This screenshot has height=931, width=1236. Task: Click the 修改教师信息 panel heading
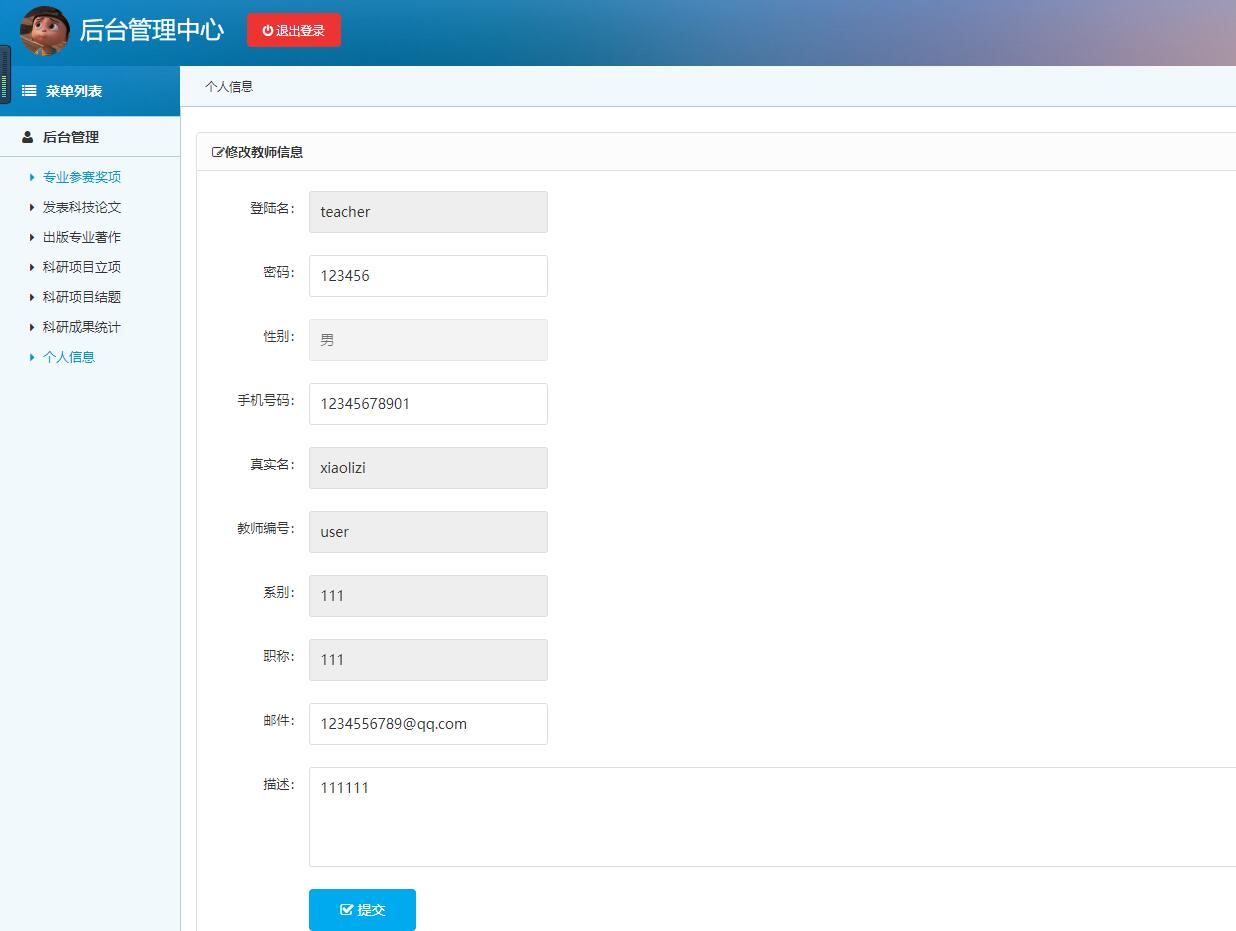pyautogui.click(x=264, y=153)
